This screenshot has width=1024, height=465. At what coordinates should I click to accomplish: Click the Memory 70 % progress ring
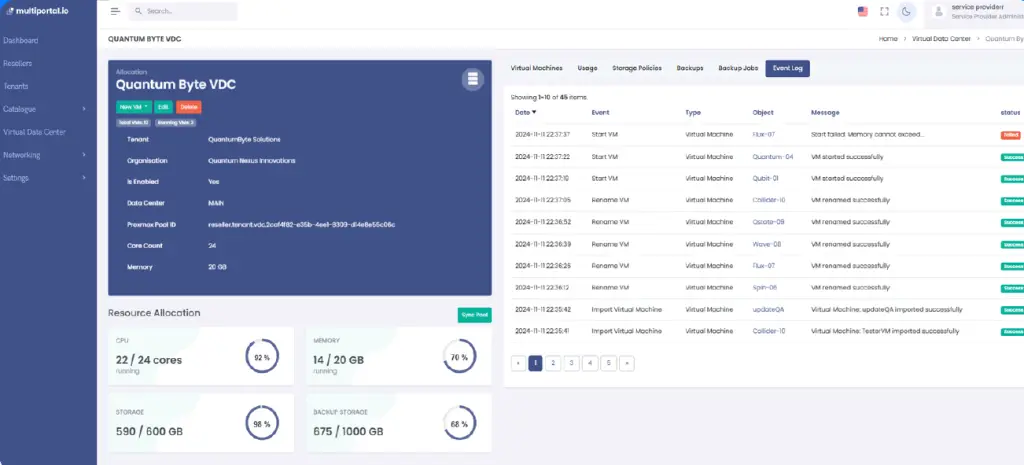click(x=459, y=357)
